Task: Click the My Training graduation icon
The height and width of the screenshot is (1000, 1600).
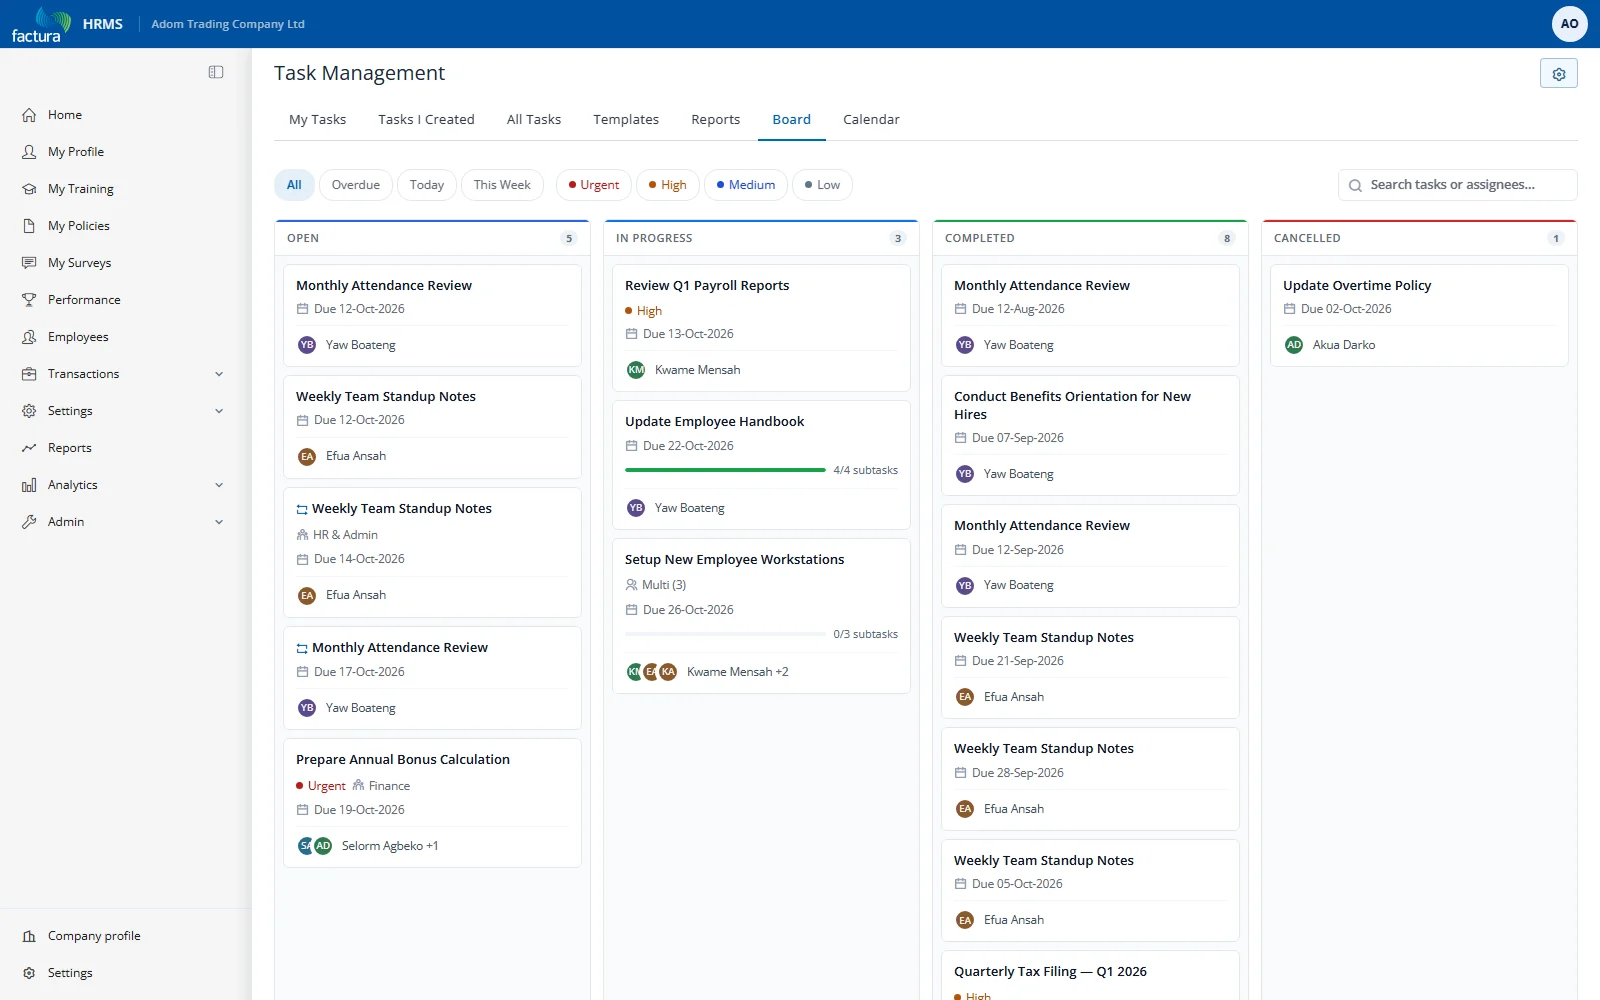Action: click(x=29, y=189)
